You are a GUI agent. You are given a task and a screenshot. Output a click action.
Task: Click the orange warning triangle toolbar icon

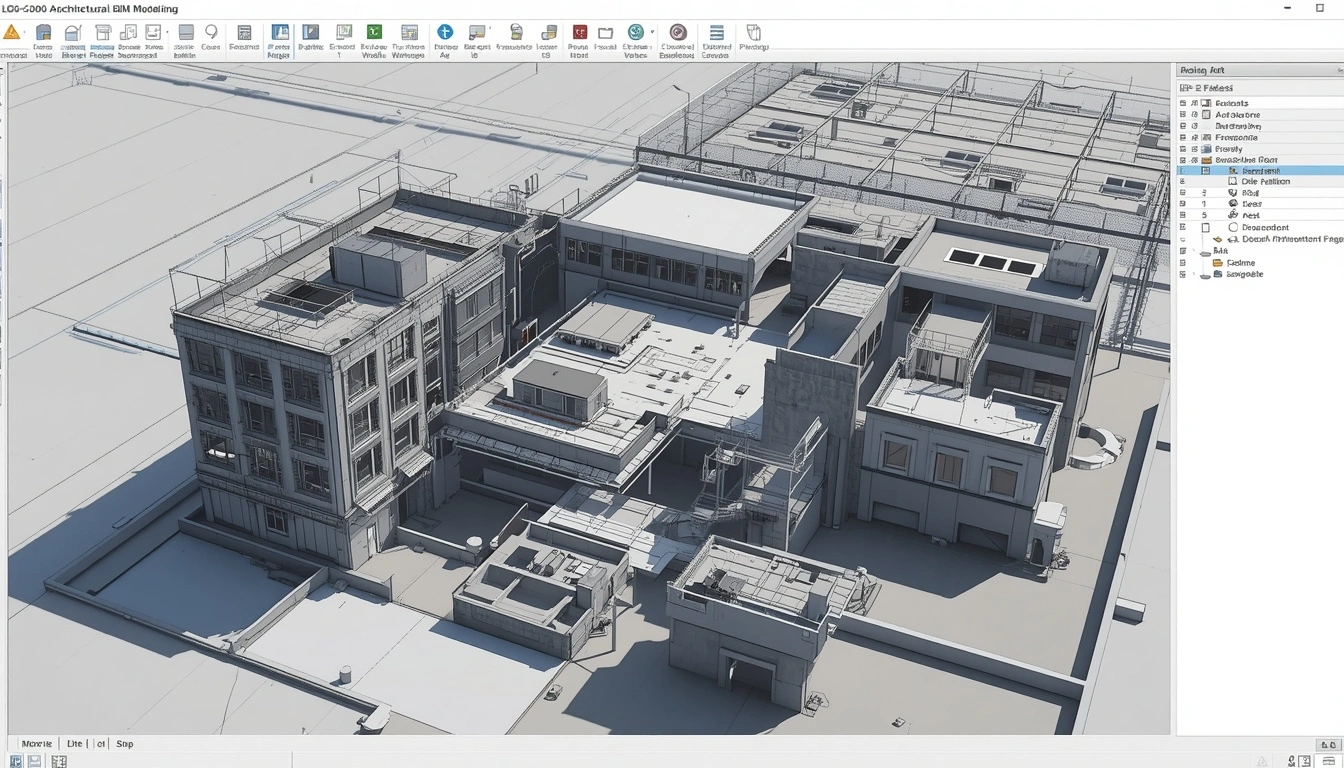tap(11, 32)
